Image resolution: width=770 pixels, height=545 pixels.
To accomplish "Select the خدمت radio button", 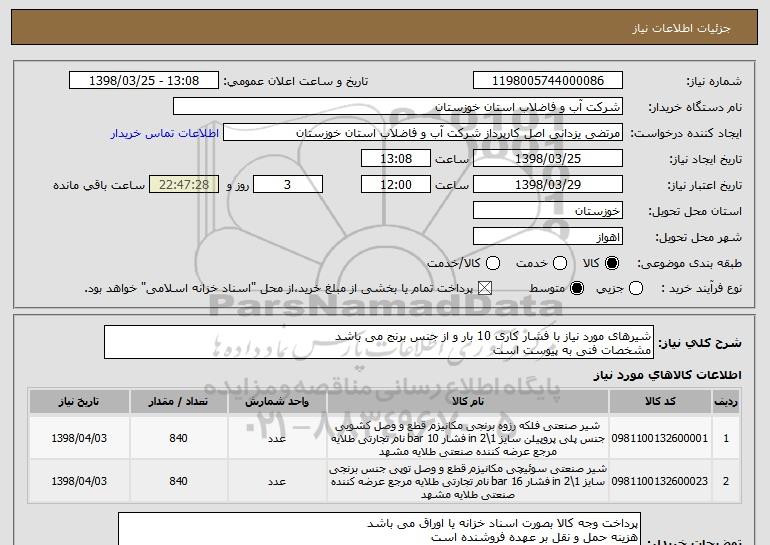I will coord(560,263).
